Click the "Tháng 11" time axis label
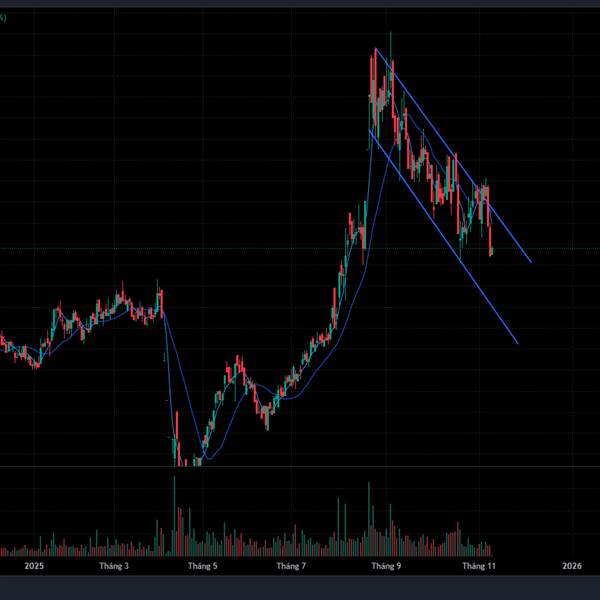This screenshot has width=600, height=600. 479,566
